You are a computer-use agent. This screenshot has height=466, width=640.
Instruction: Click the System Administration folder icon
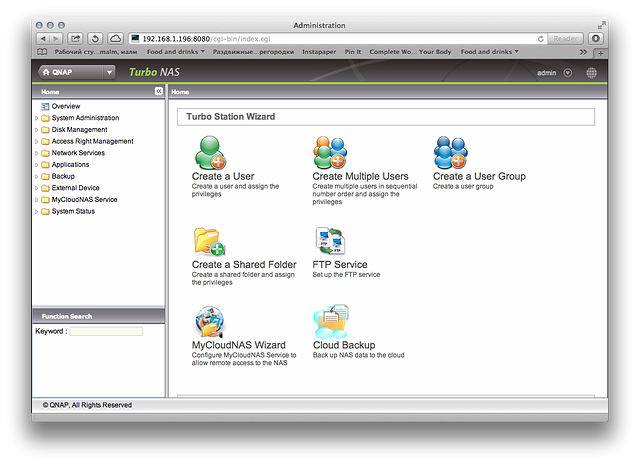tap(45, 118)
